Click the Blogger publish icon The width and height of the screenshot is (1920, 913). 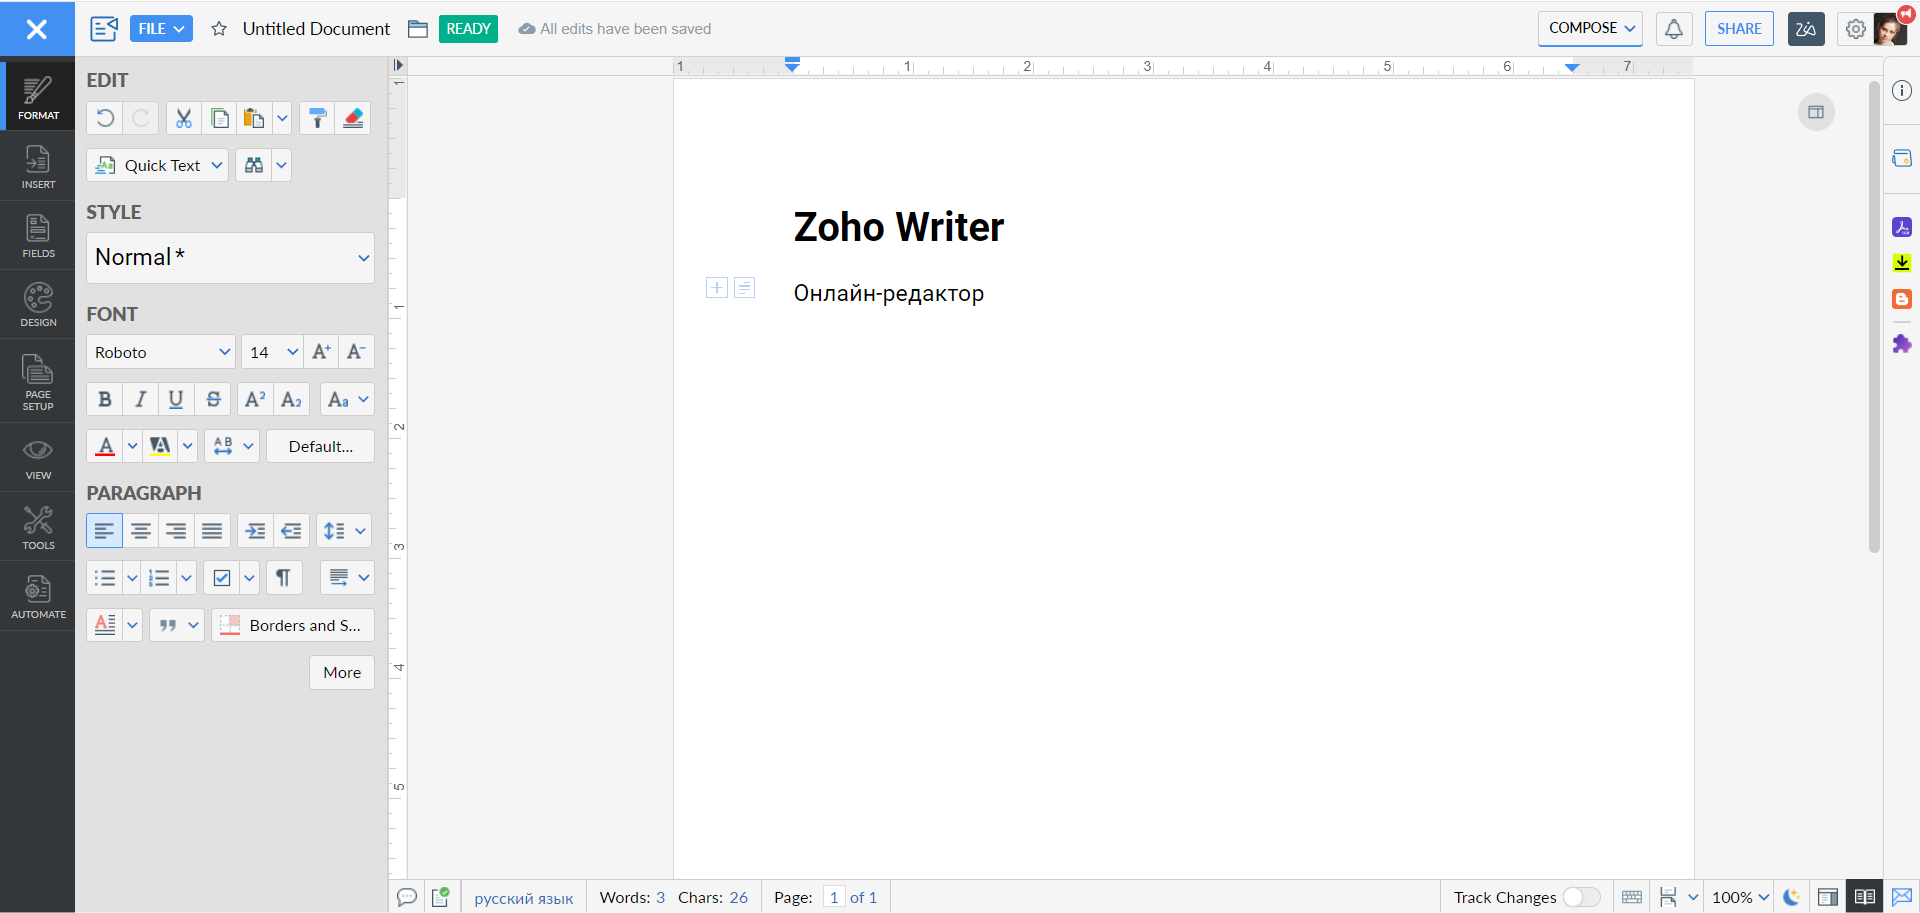1902,299
